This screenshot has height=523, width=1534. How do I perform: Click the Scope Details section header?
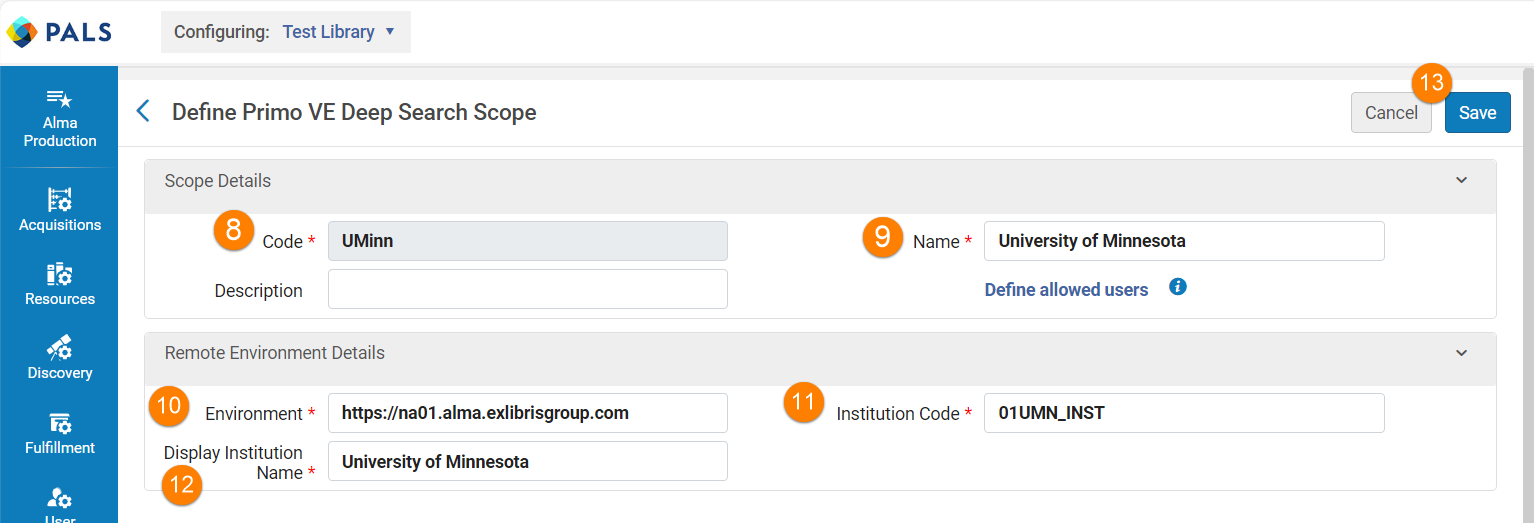pyautogui.click(x=820, y=186)
